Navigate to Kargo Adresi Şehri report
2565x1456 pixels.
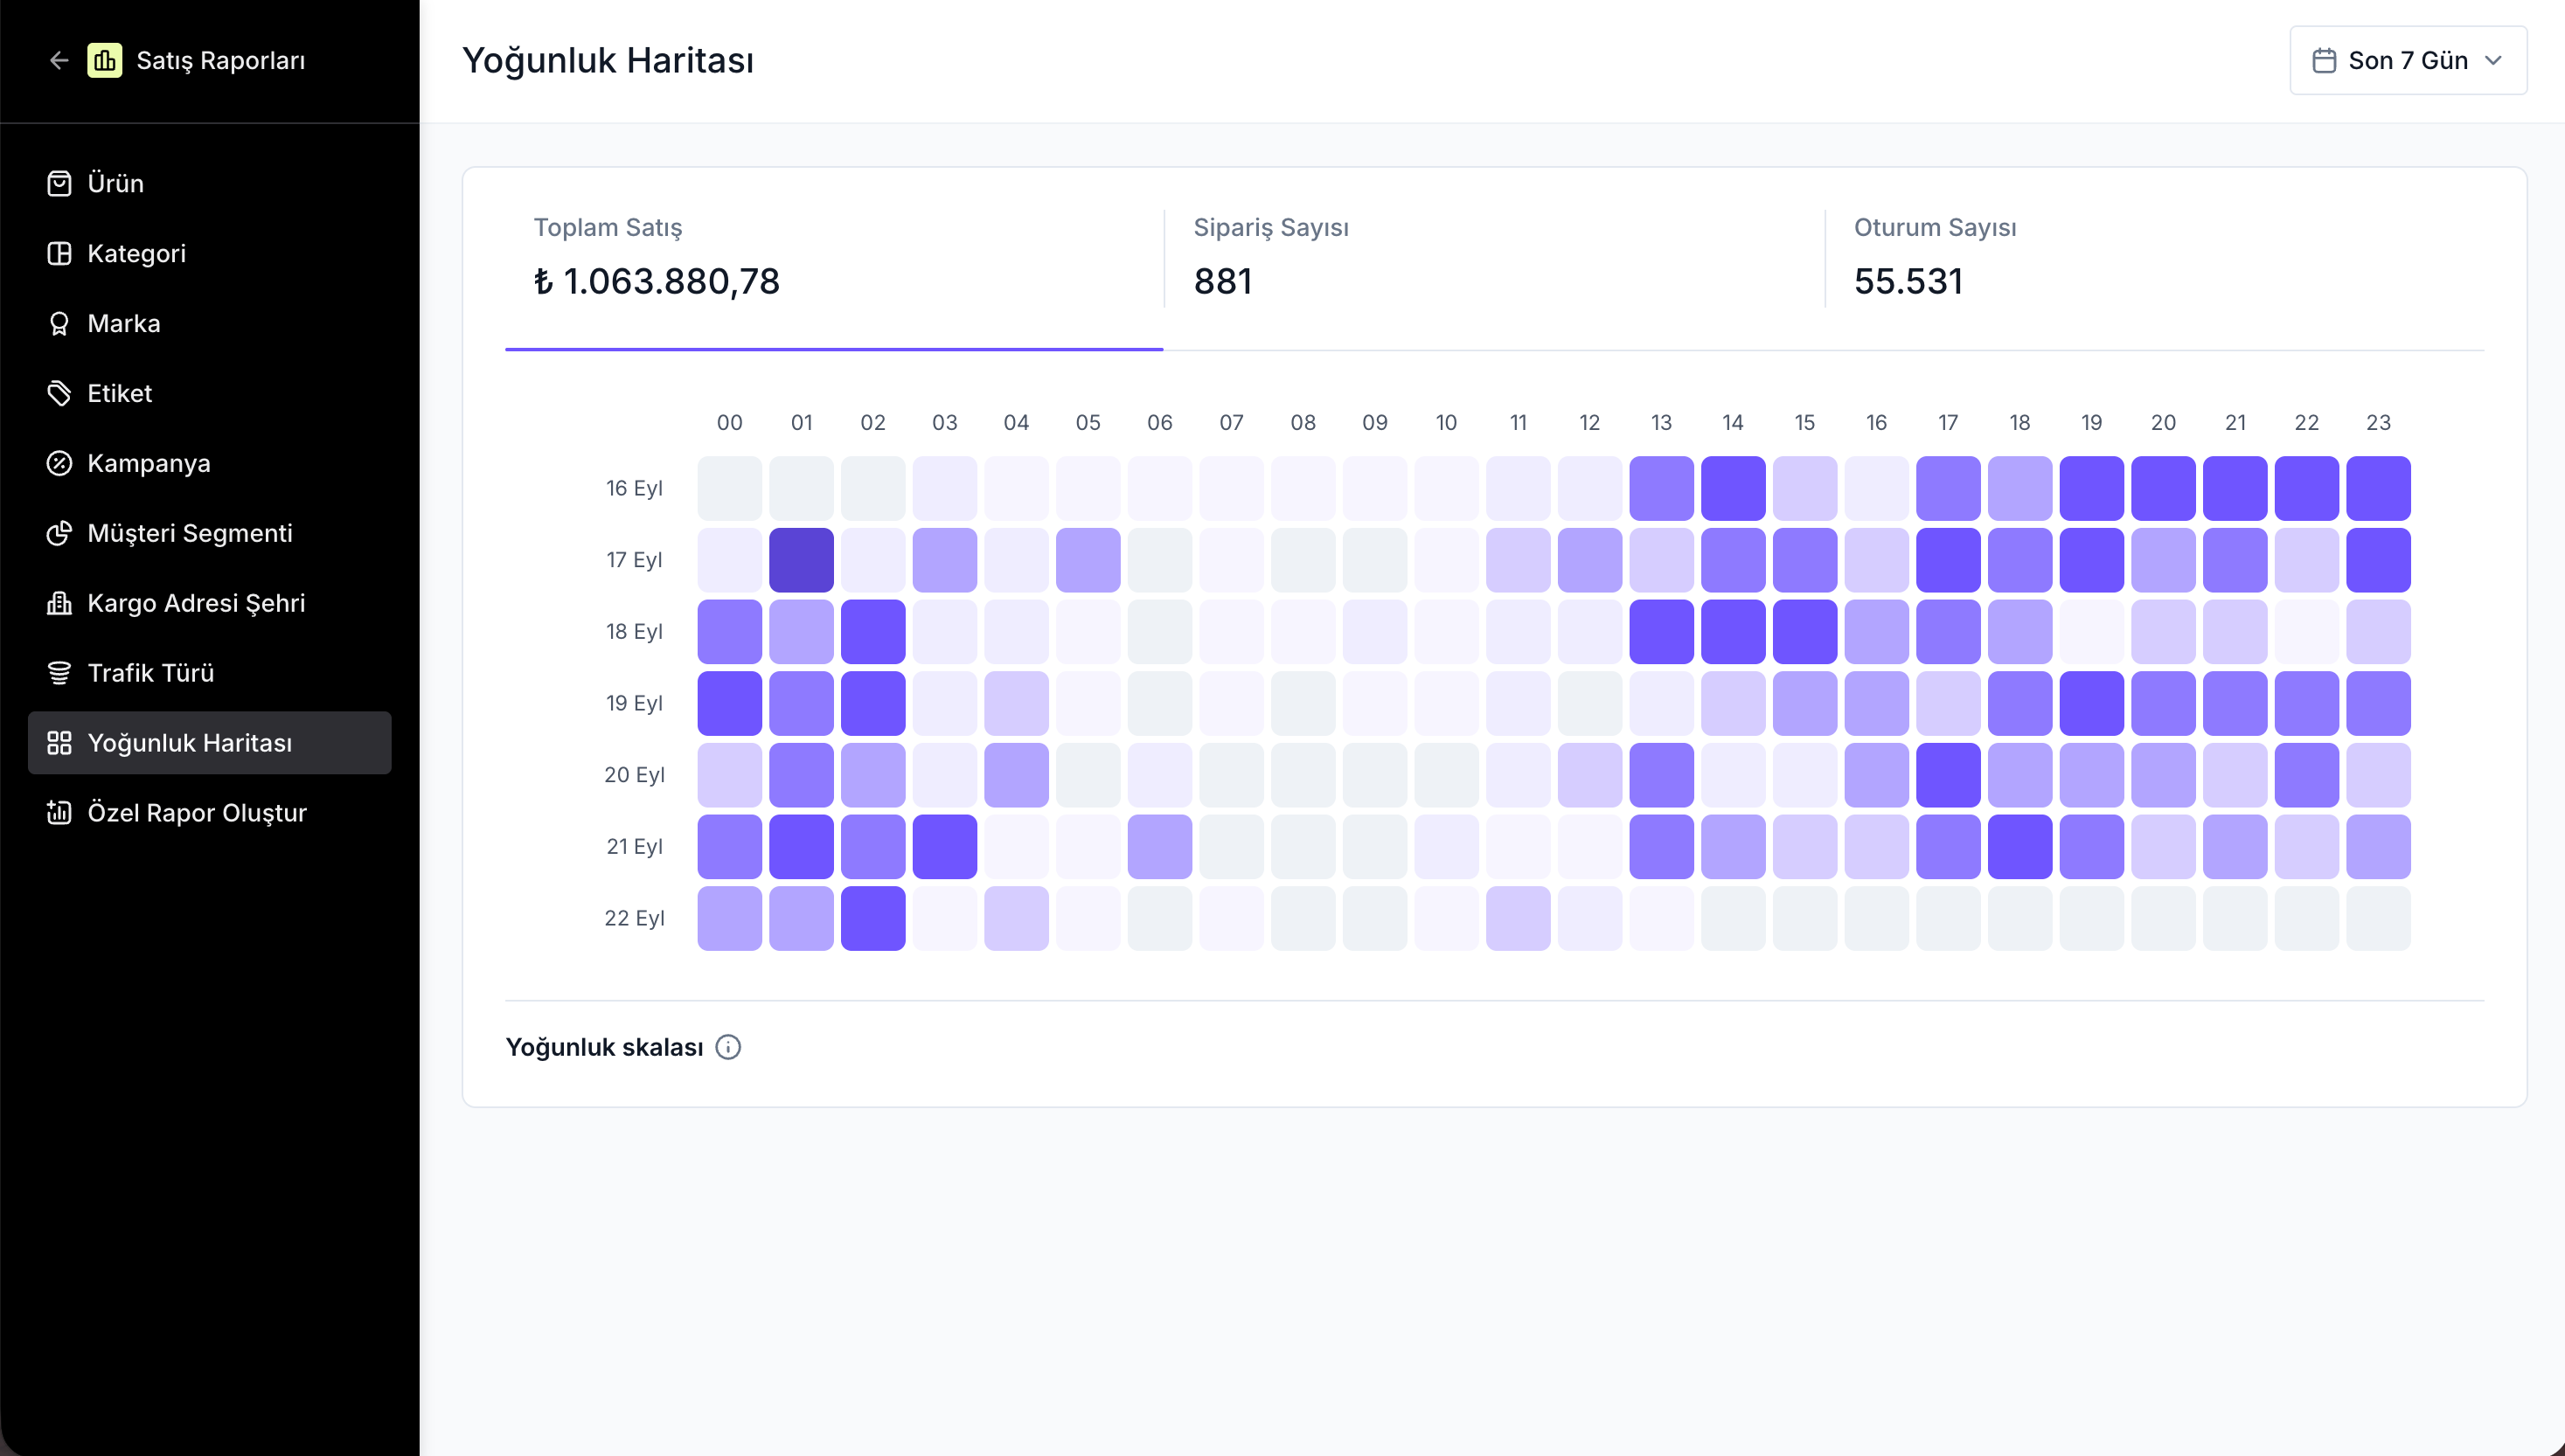point(210,604)
